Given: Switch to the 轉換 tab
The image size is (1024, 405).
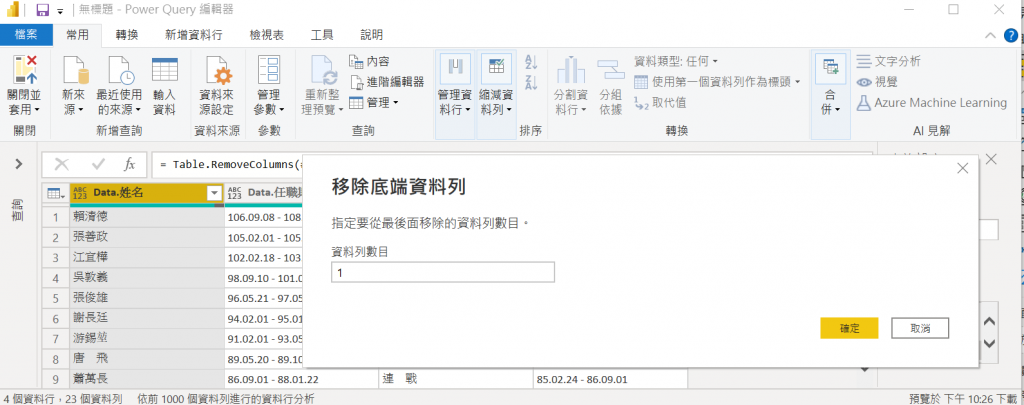Looking at the screenshot, I should point(127,35).
